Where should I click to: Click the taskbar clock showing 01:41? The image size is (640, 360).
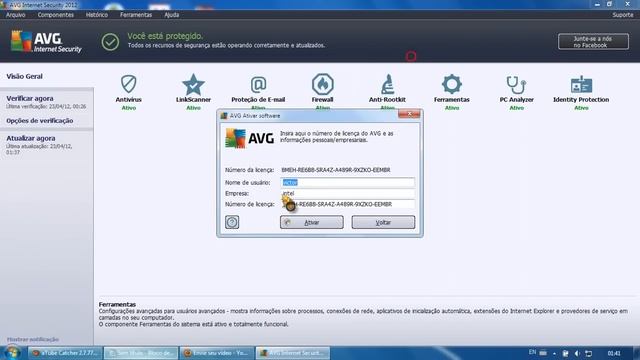coord(614,353)
